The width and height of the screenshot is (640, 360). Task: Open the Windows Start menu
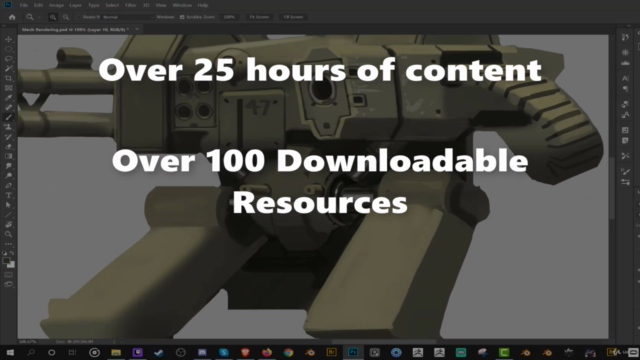click(x=10, y=352)
